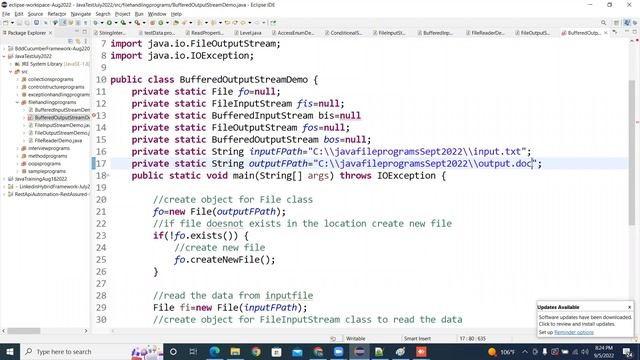The height and width of the screenshot is (360, 640).
Task: Expand the oopsprograms package
Action: click(x=18, y=164)
